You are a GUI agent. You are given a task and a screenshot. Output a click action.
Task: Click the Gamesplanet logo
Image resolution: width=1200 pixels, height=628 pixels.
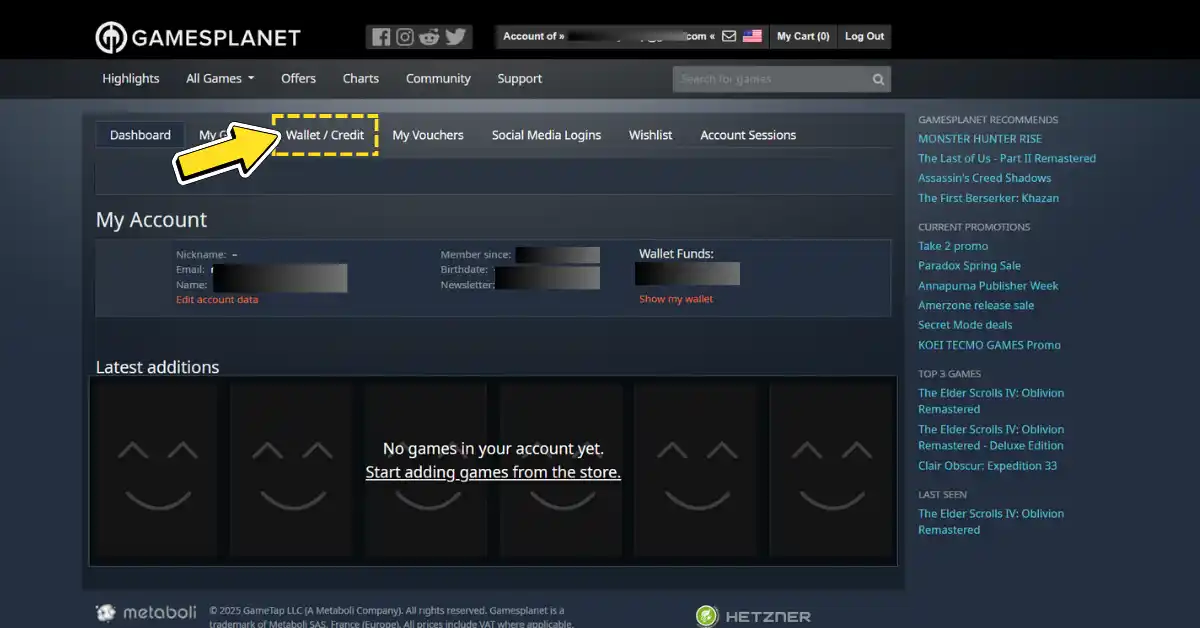pos(198,38)
